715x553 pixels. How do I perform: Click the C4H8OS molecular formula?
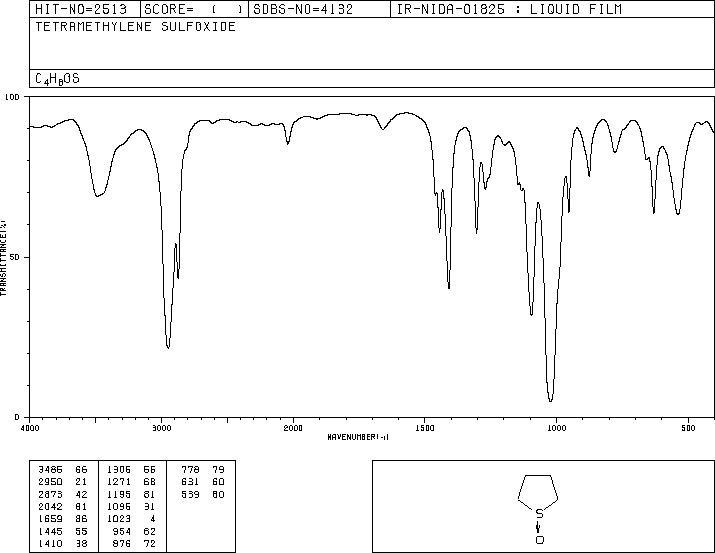coord(57,79)
